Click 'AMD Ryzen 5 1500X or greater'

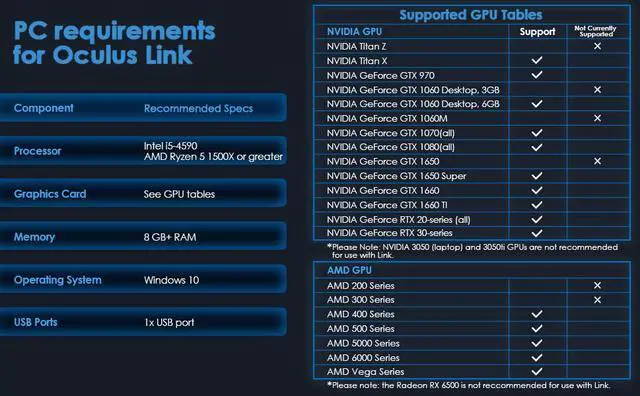click(213, 157)
